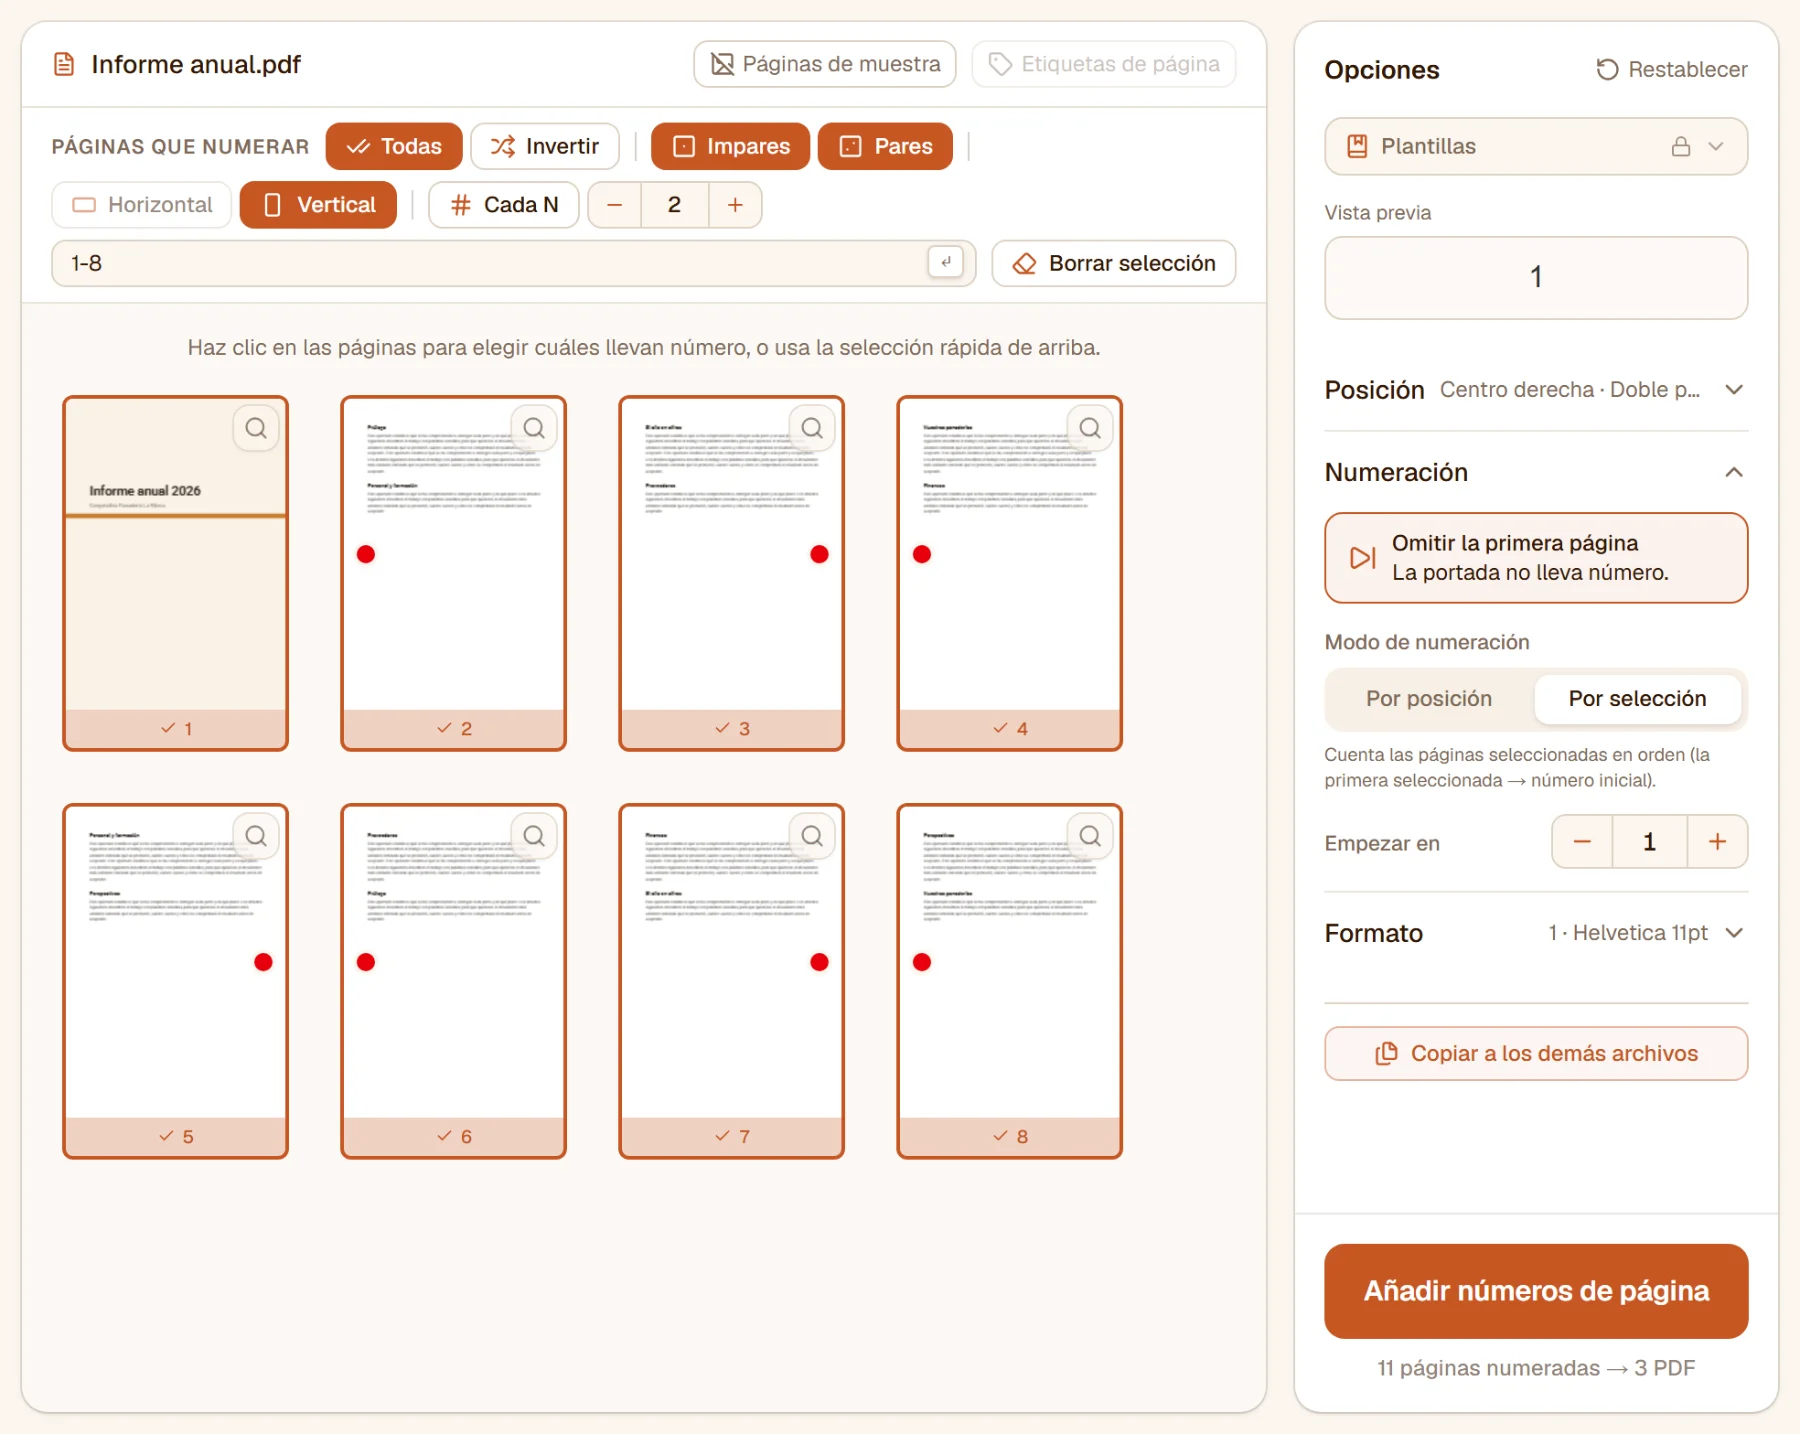
Task: Toggle Omitir la primera página option
Action: tap(1536, 558)
